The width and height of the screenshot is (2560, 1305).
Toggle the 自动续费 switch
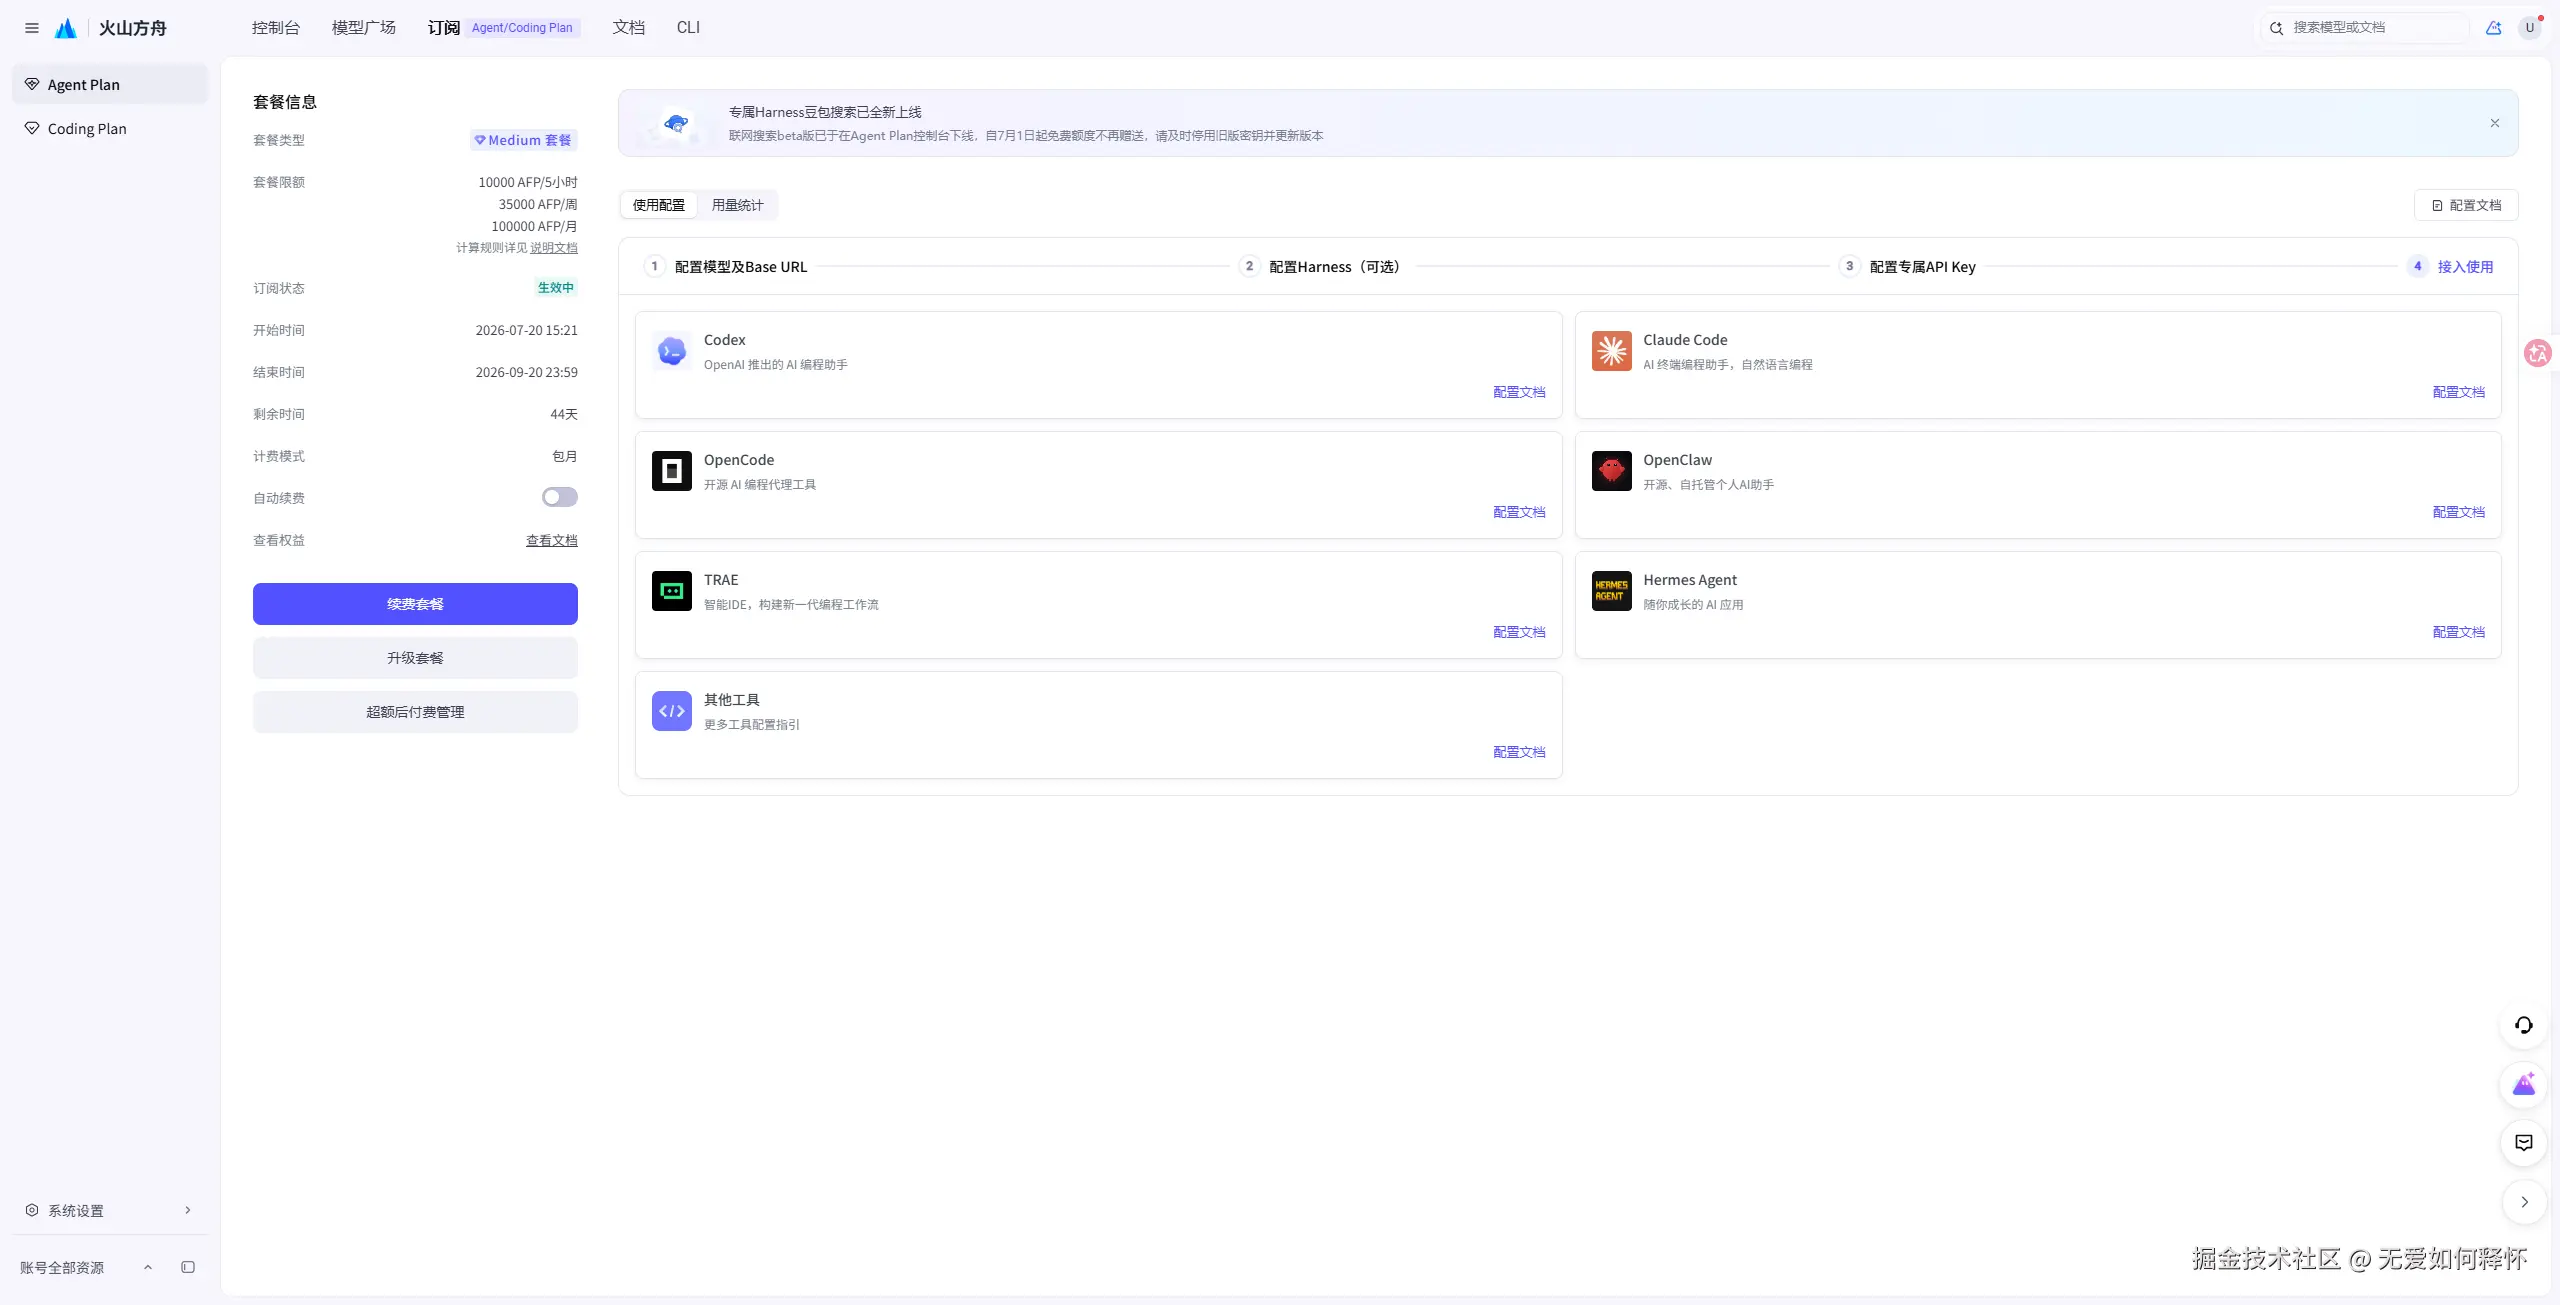pyautogui.click(x=560, y=497)
